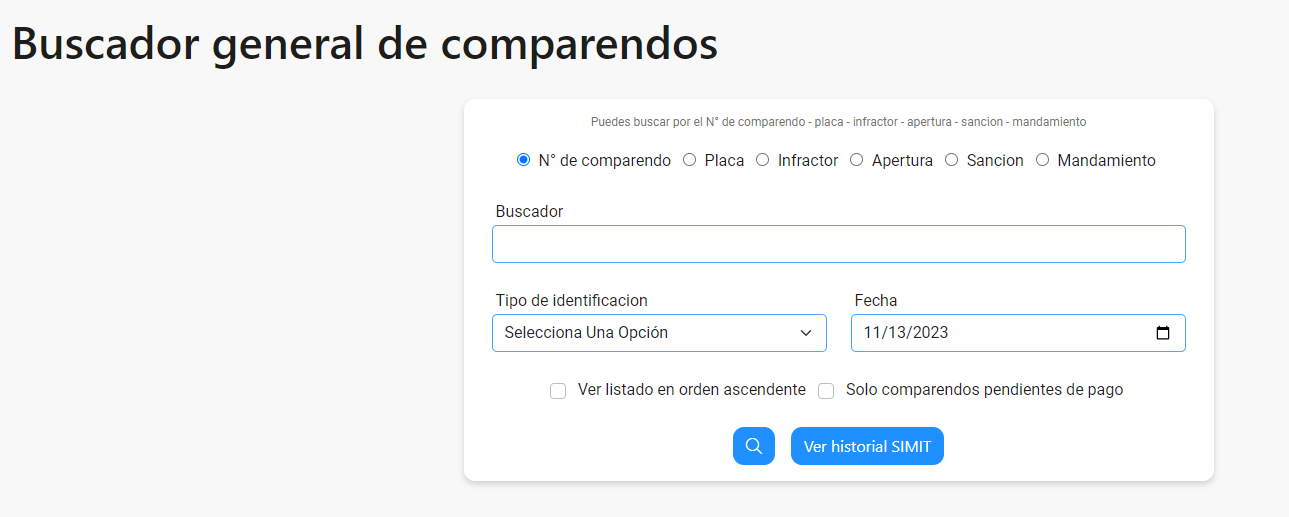1289x517 pixels.
Task: Click the chevron arrow in Tipo de identificacion
Action: coord(806,333)
